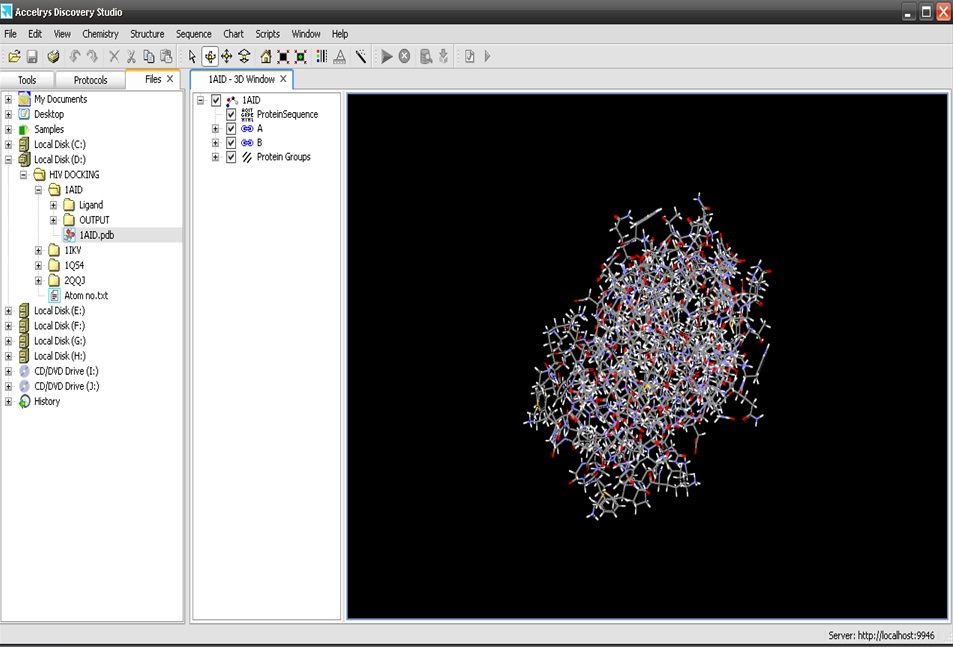Select the 1AID.pdb file in the tree
This screenshot has width=953, height=647.
tap(97, 234)
